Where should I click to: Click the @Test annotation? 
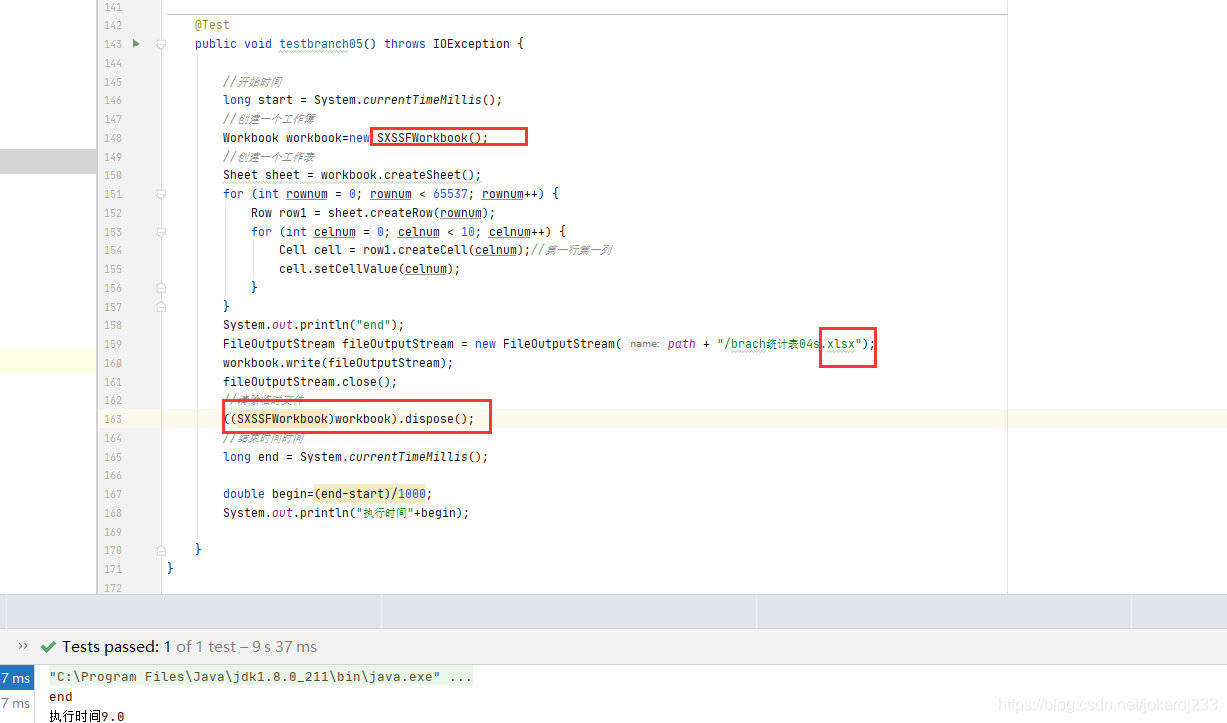[212, 25]
